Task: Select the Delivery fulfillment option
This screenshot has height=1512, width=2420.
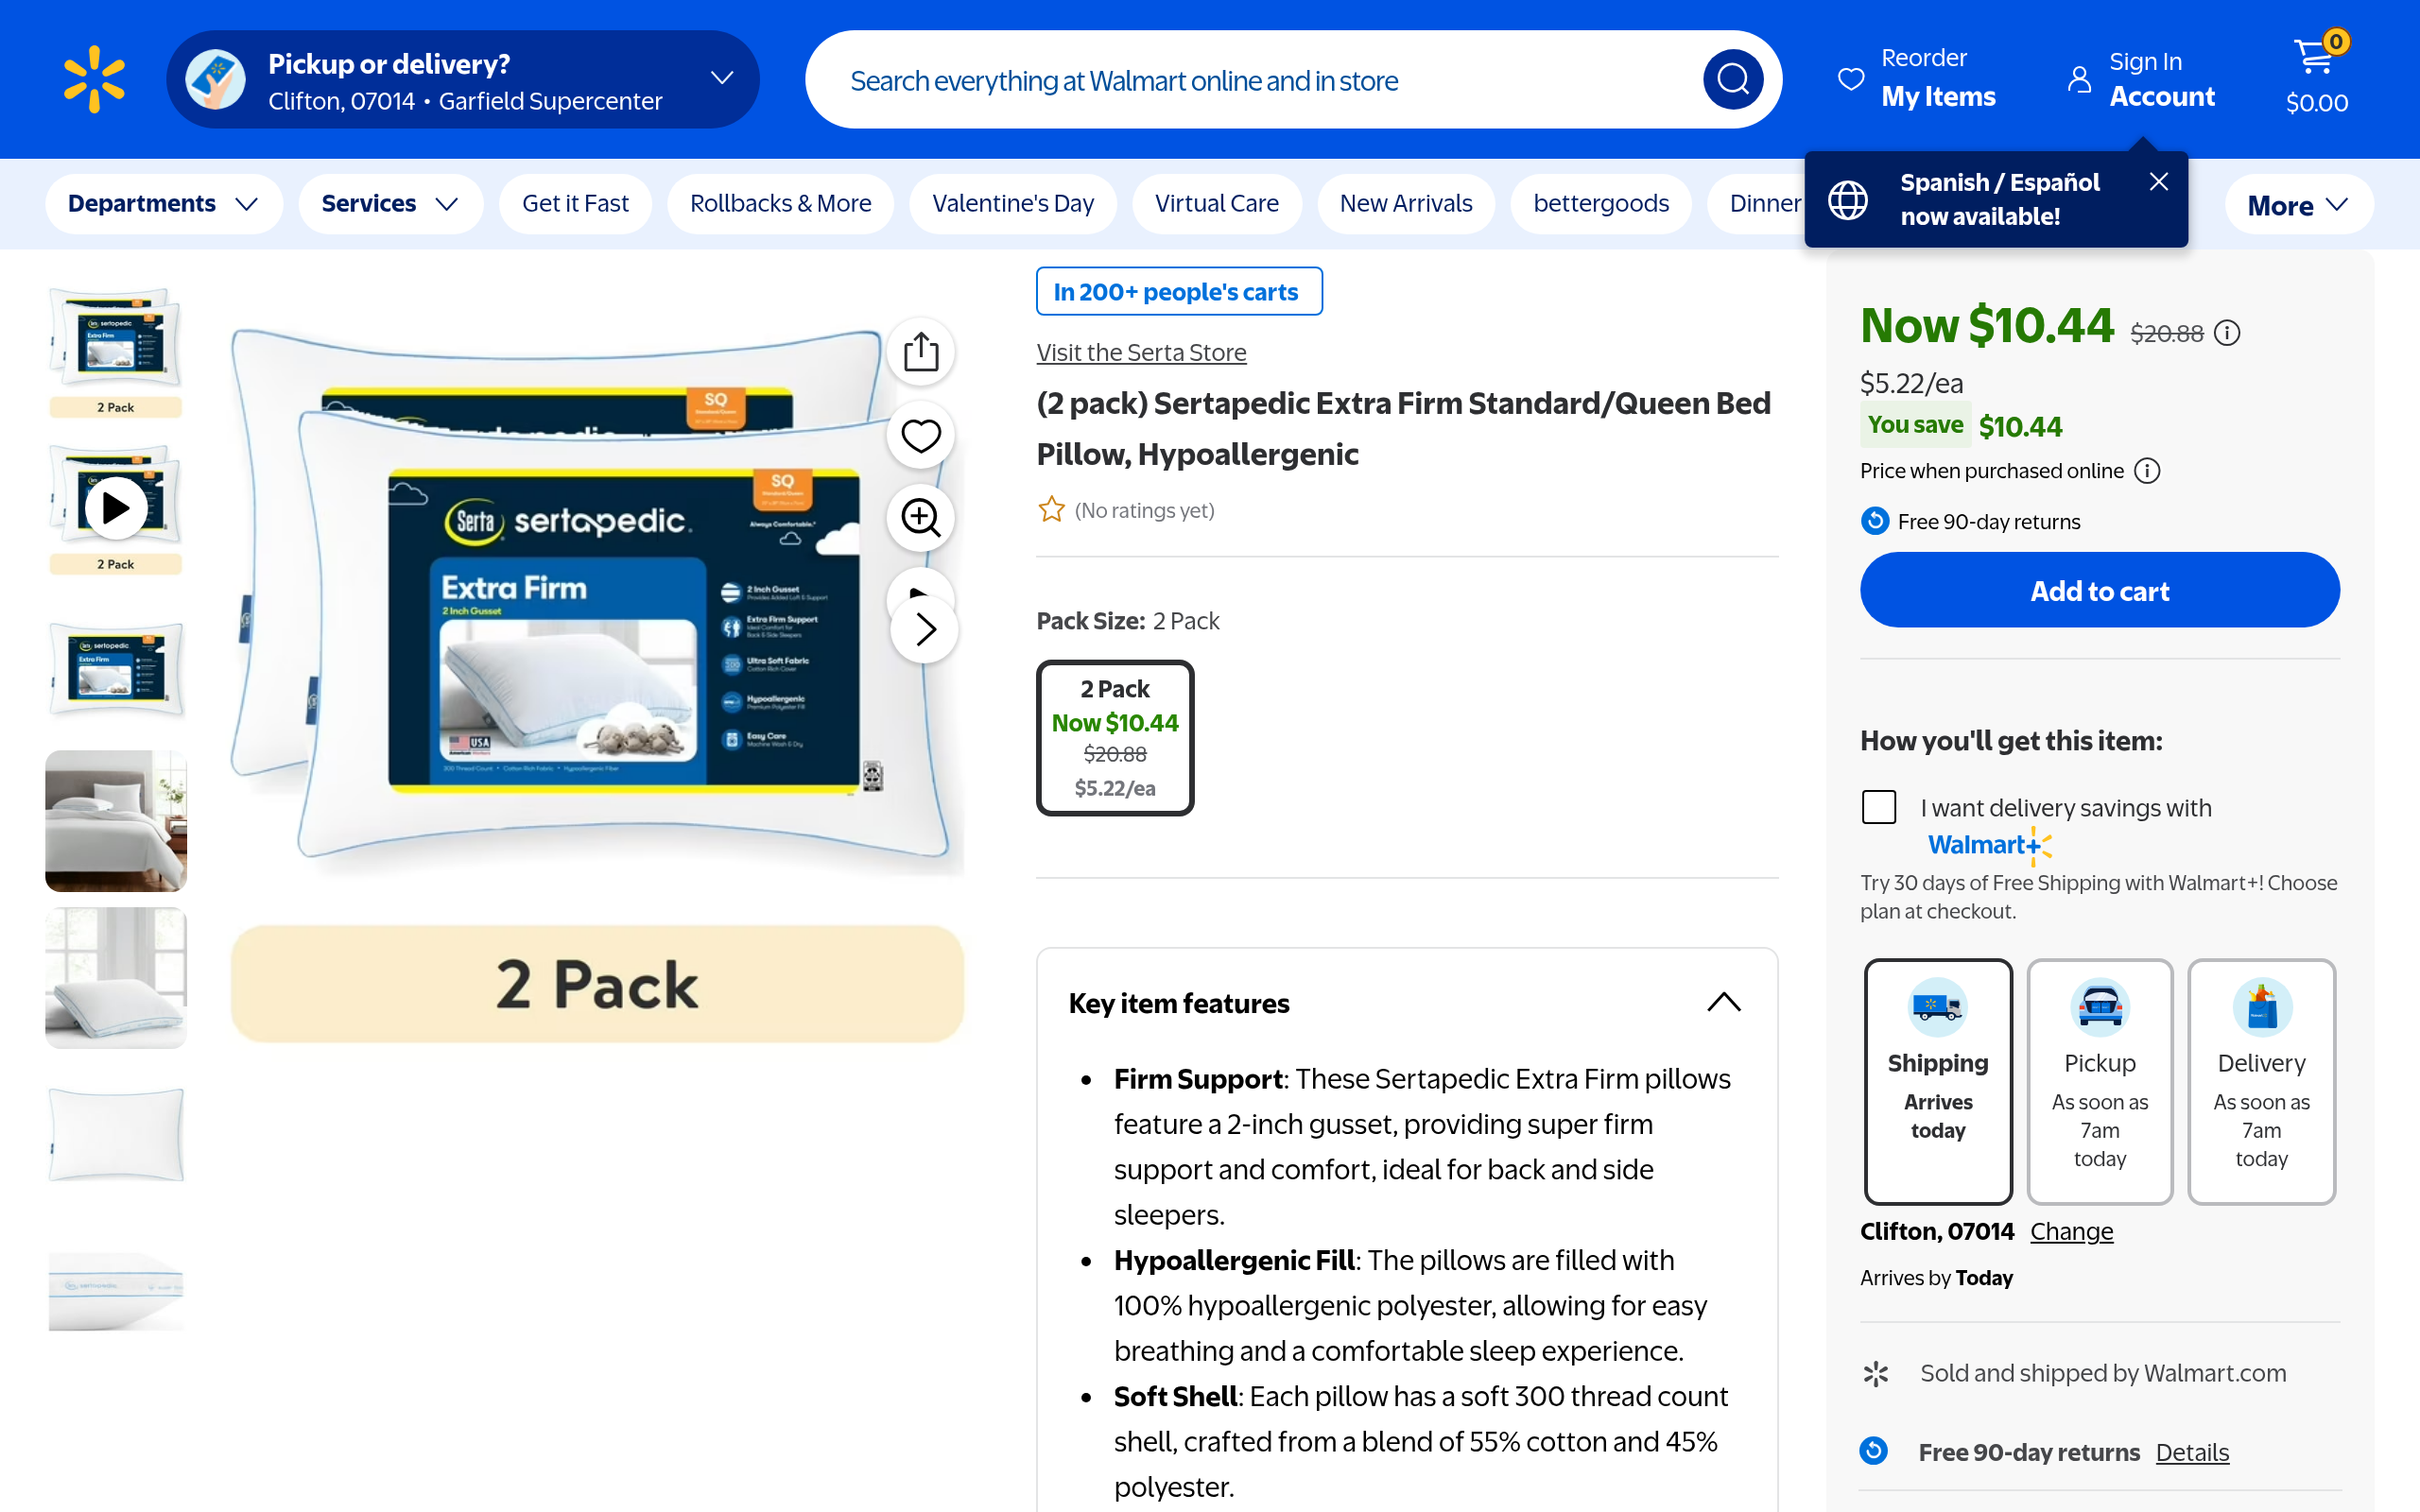Action: pyautogui.click(x=2261, y=1080)
